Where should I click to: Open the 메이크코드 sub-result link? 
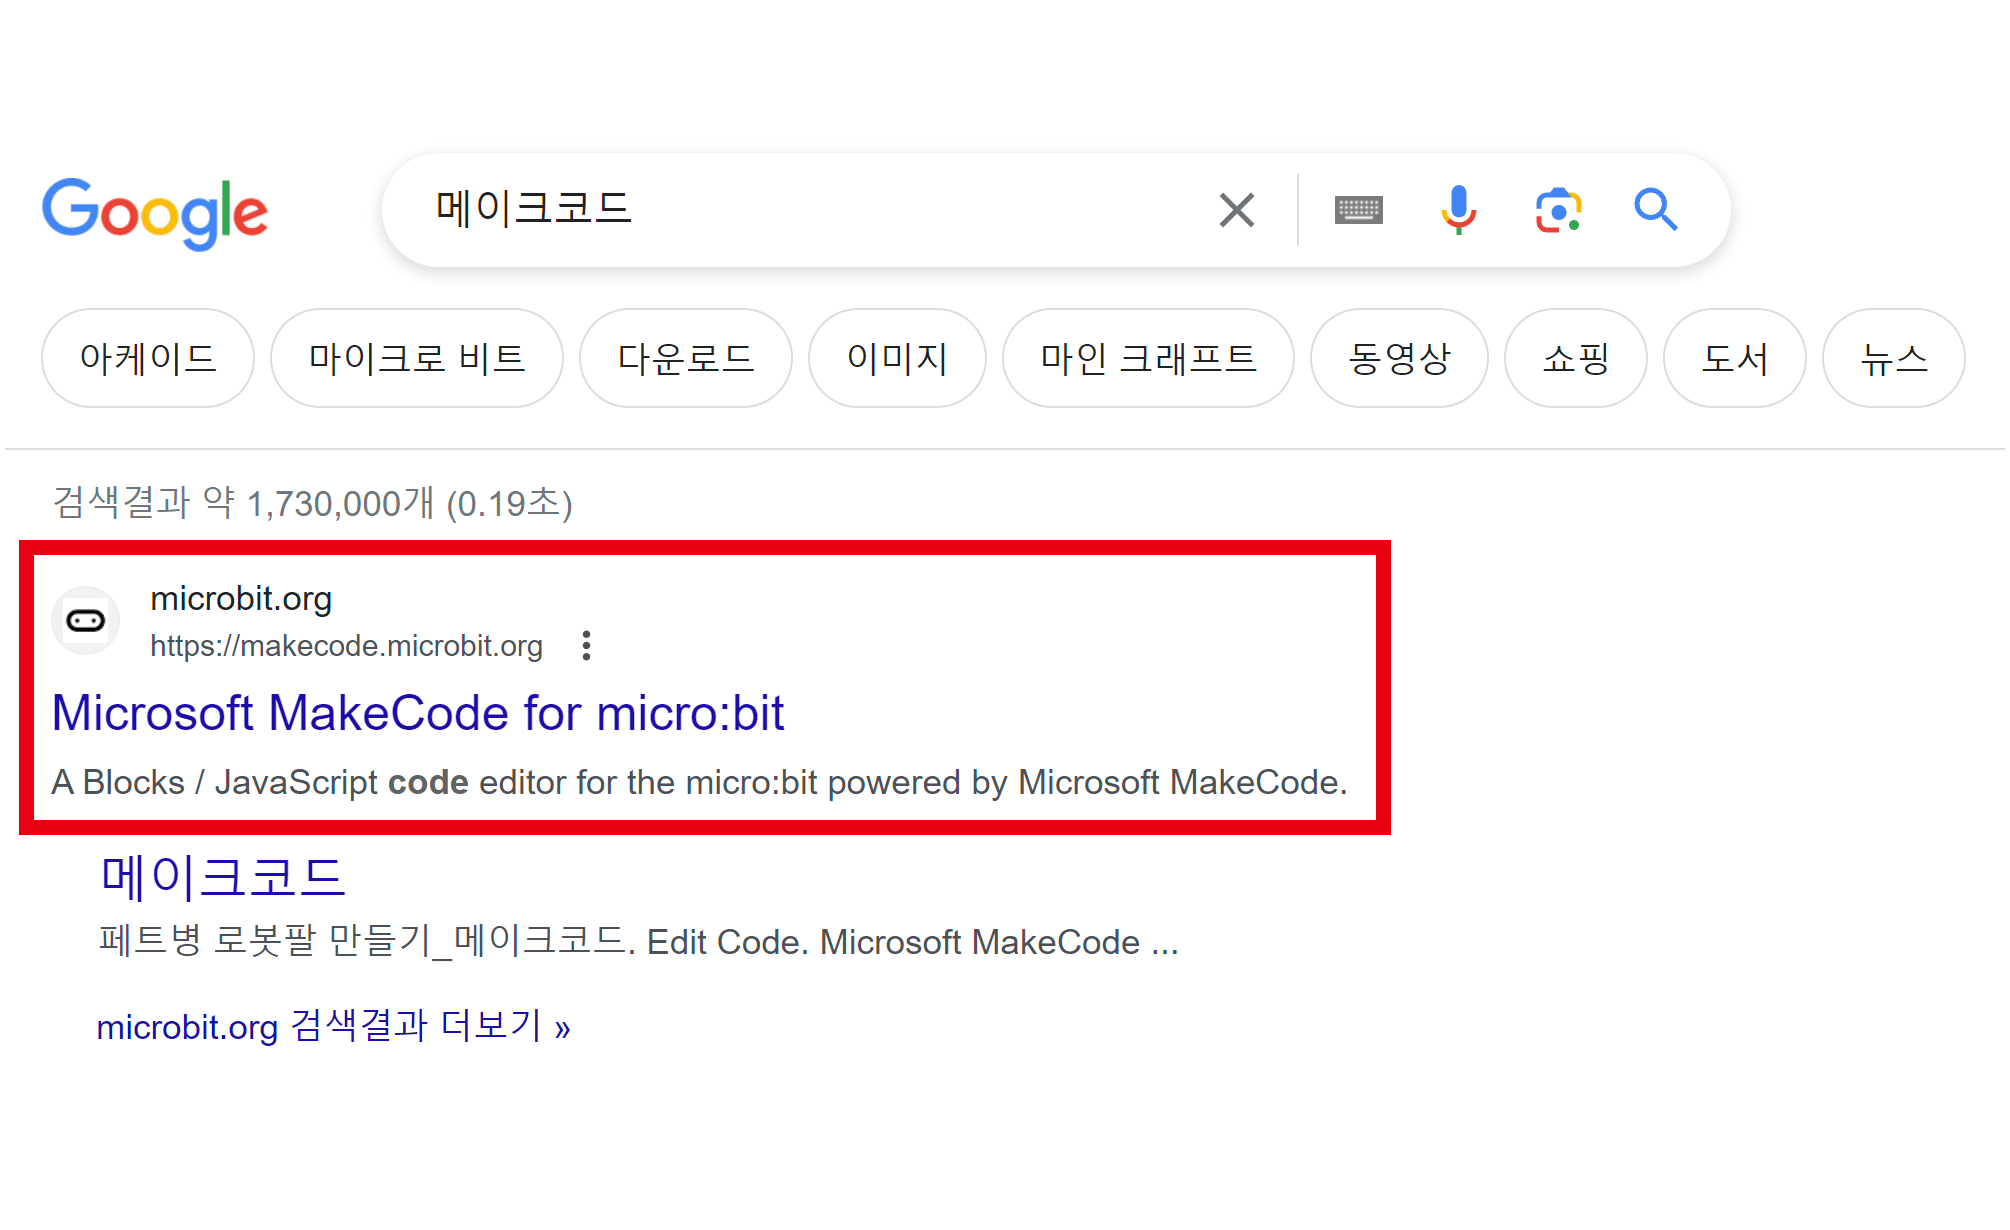coord(223,877)
